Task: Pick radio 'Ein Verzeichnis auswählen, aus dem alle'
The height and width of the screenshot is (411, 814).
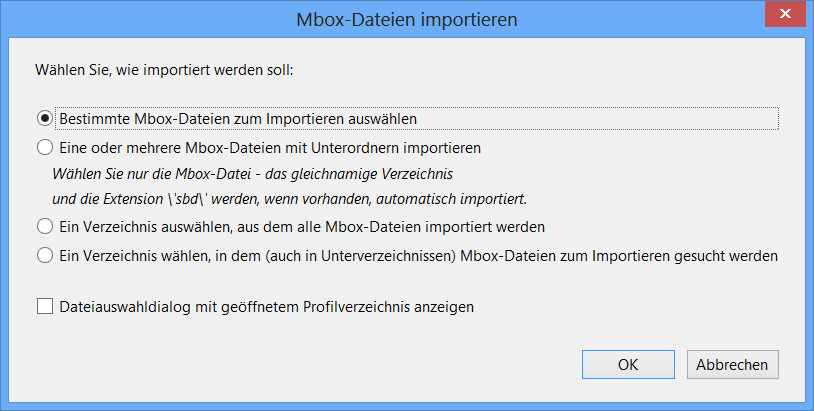Action: (44, 226)
